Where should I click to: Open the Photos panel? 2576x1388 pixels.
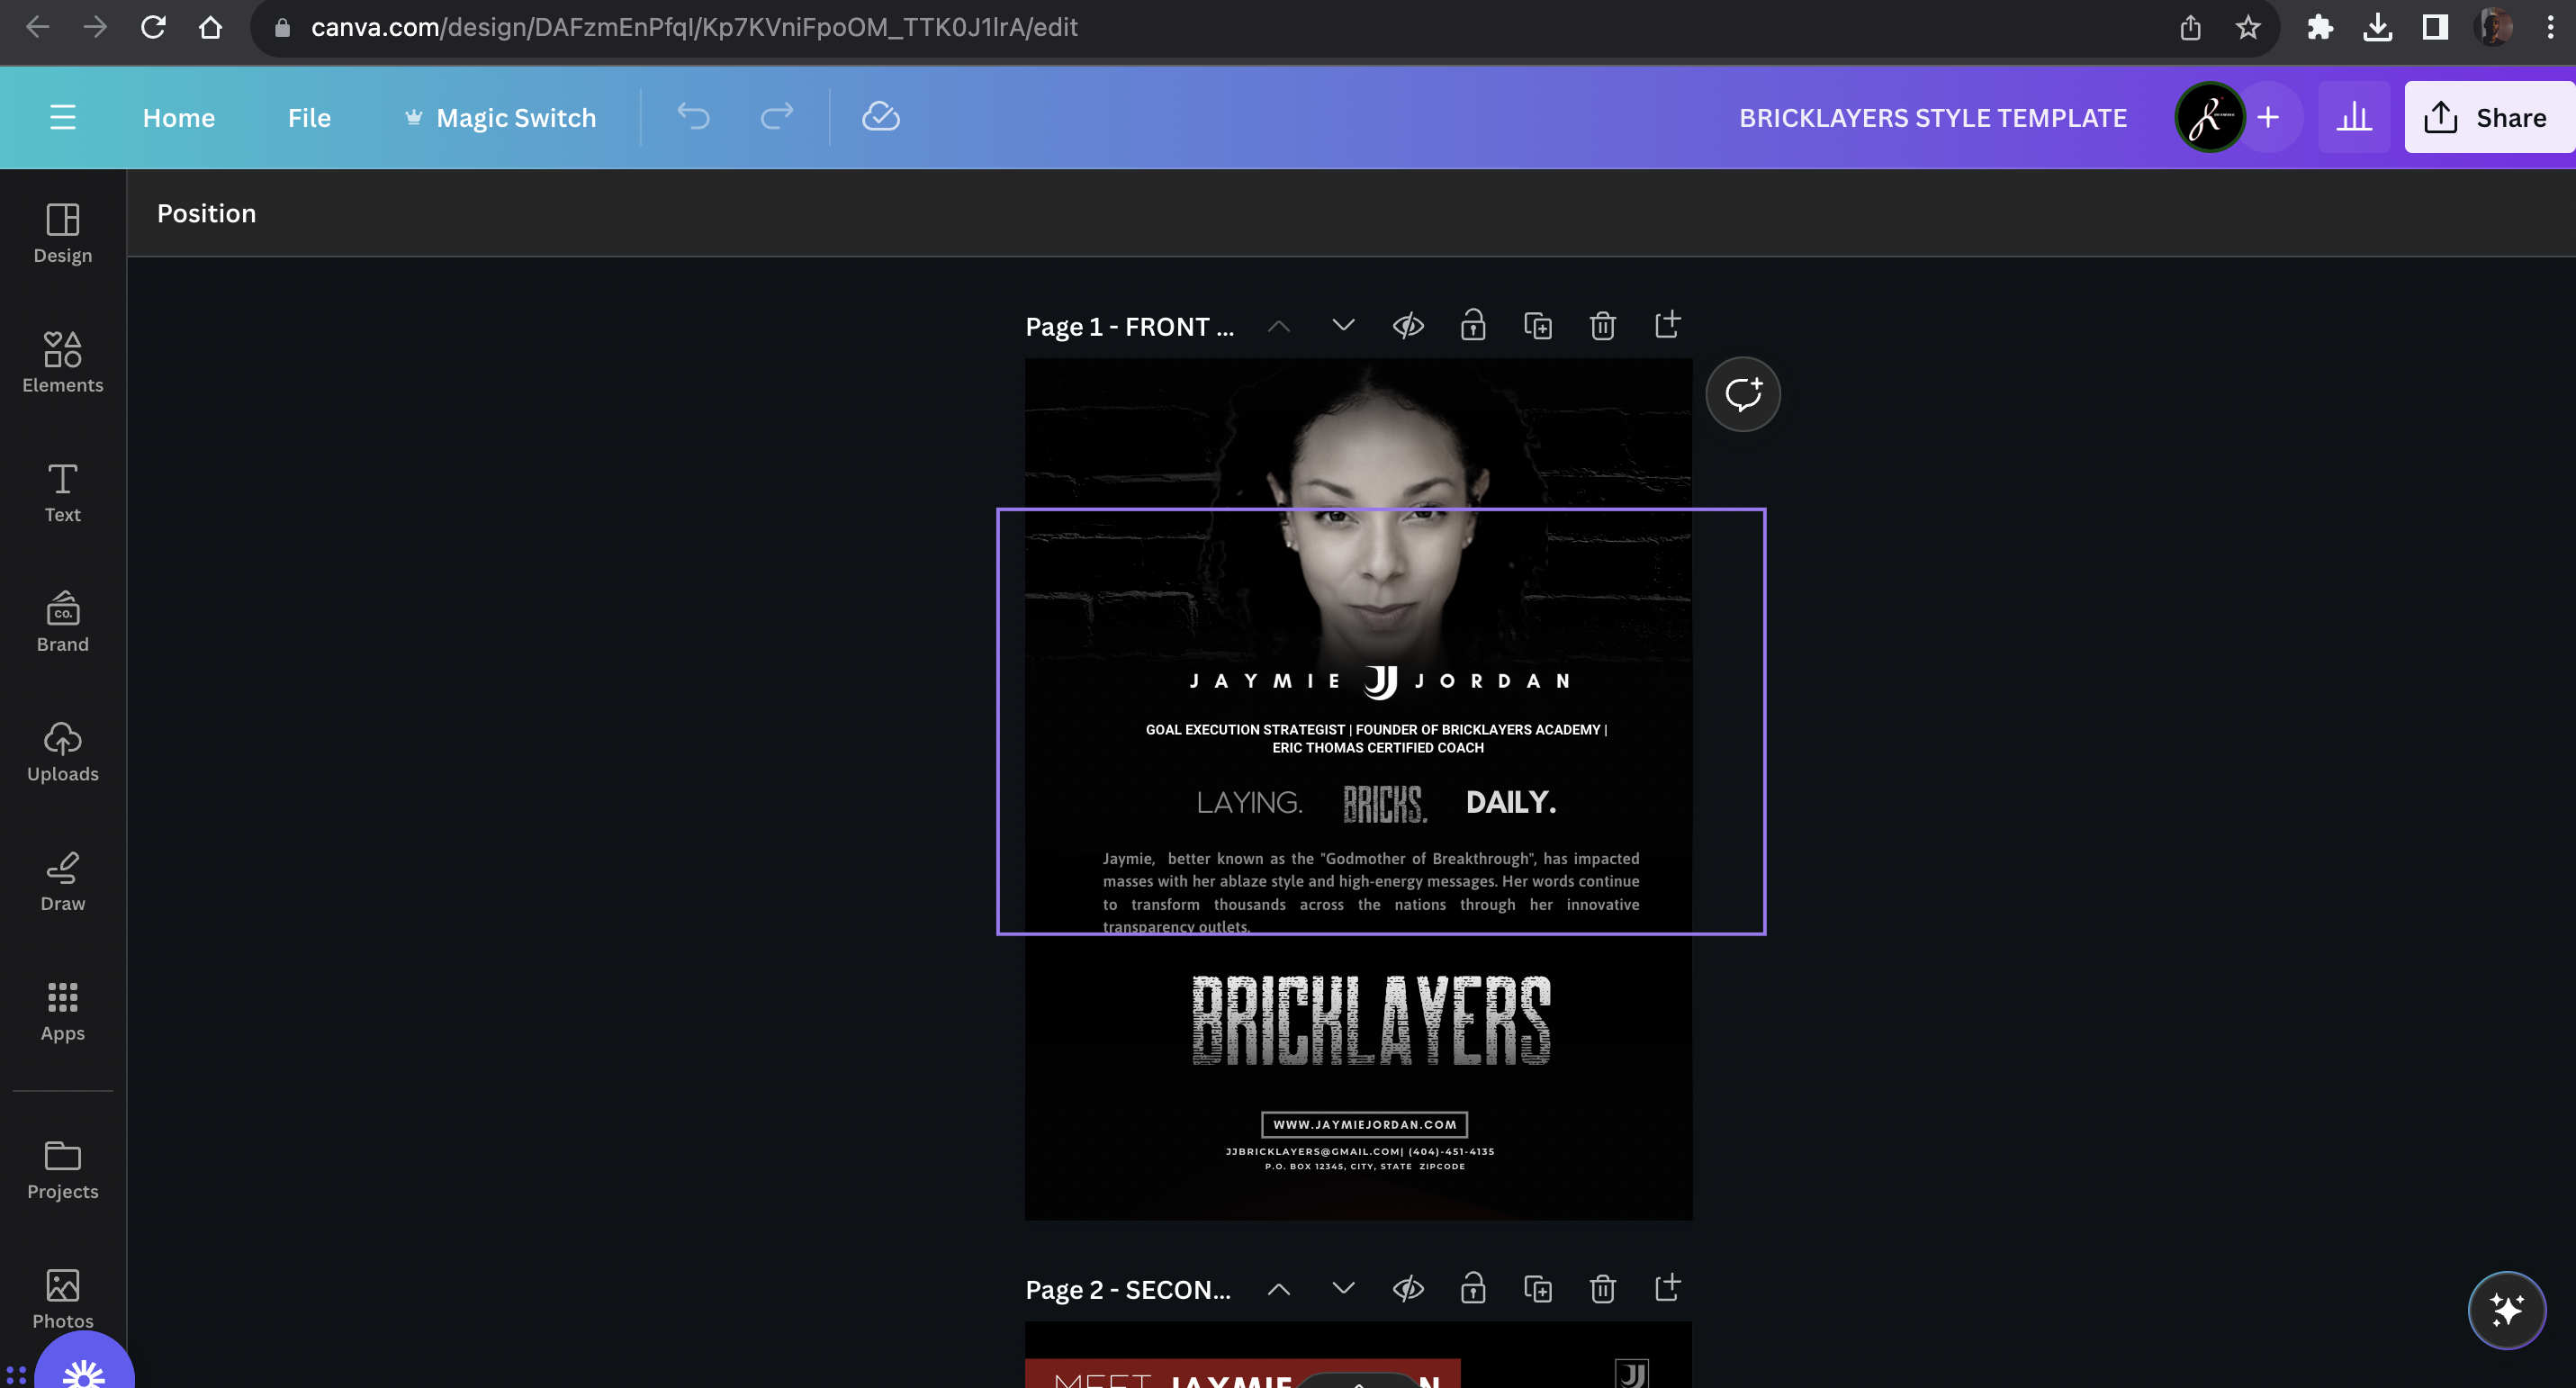[x=62, y=1297]
